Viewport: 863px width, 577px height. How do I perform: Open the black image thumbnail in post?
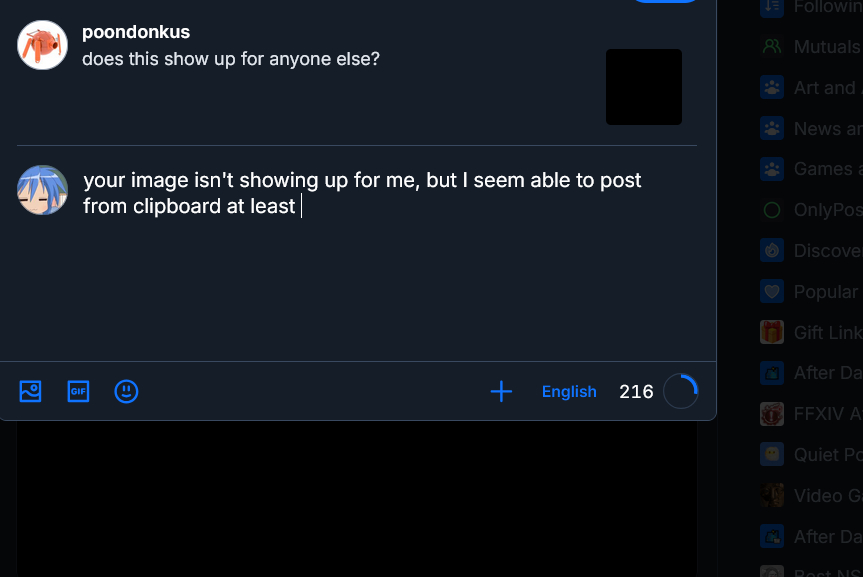644,87
